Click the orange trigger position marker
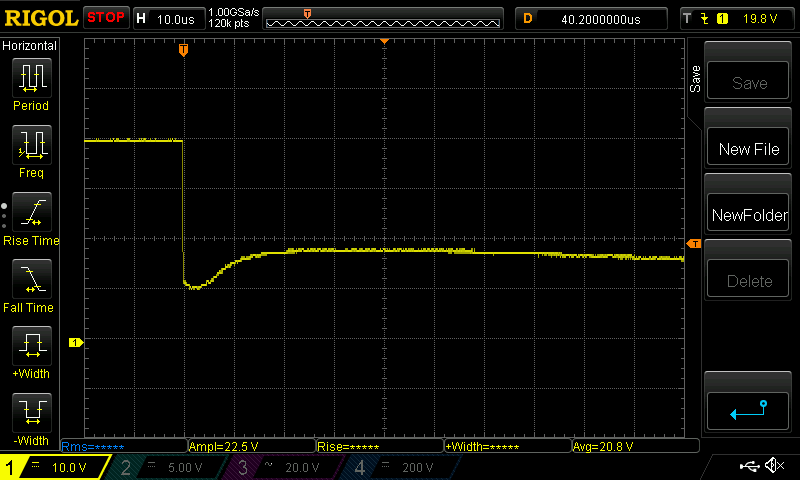The width and height of the screenshot is (800, 480). coord(183,49)
